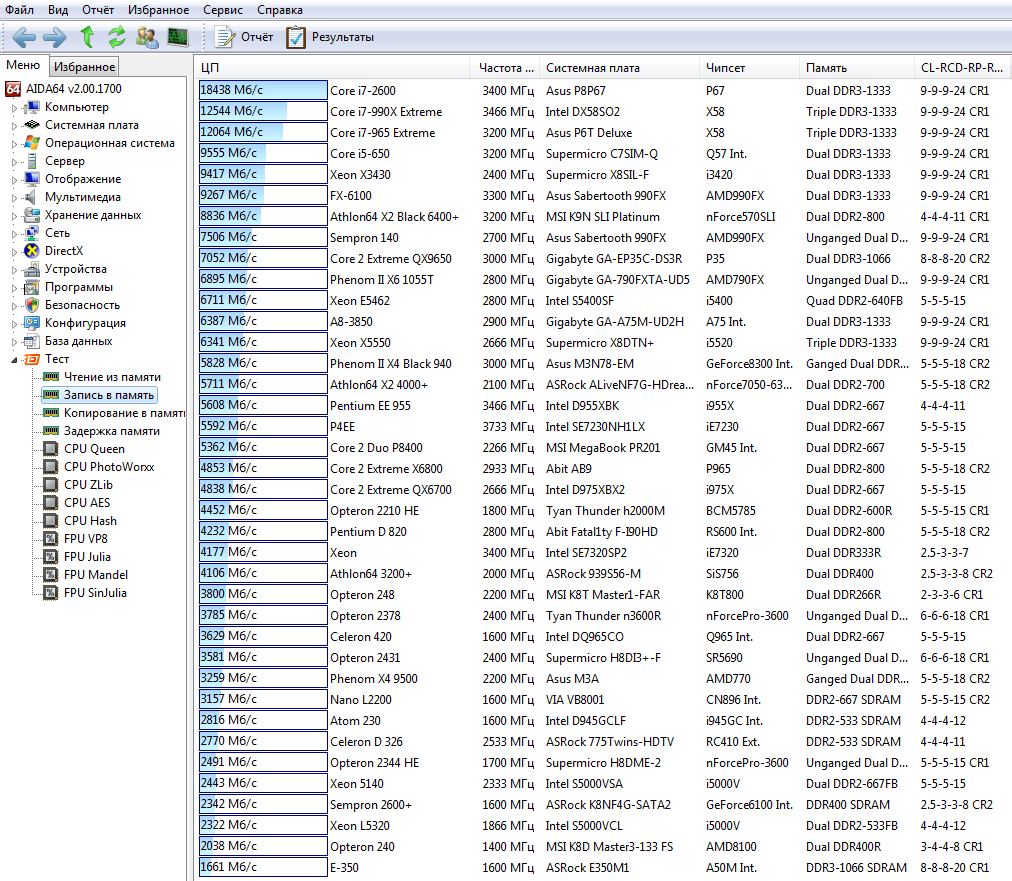Select the FPU VP8 benchmark icon
This screenshot has height=881, width=1012.
click(x=50, y=539)
